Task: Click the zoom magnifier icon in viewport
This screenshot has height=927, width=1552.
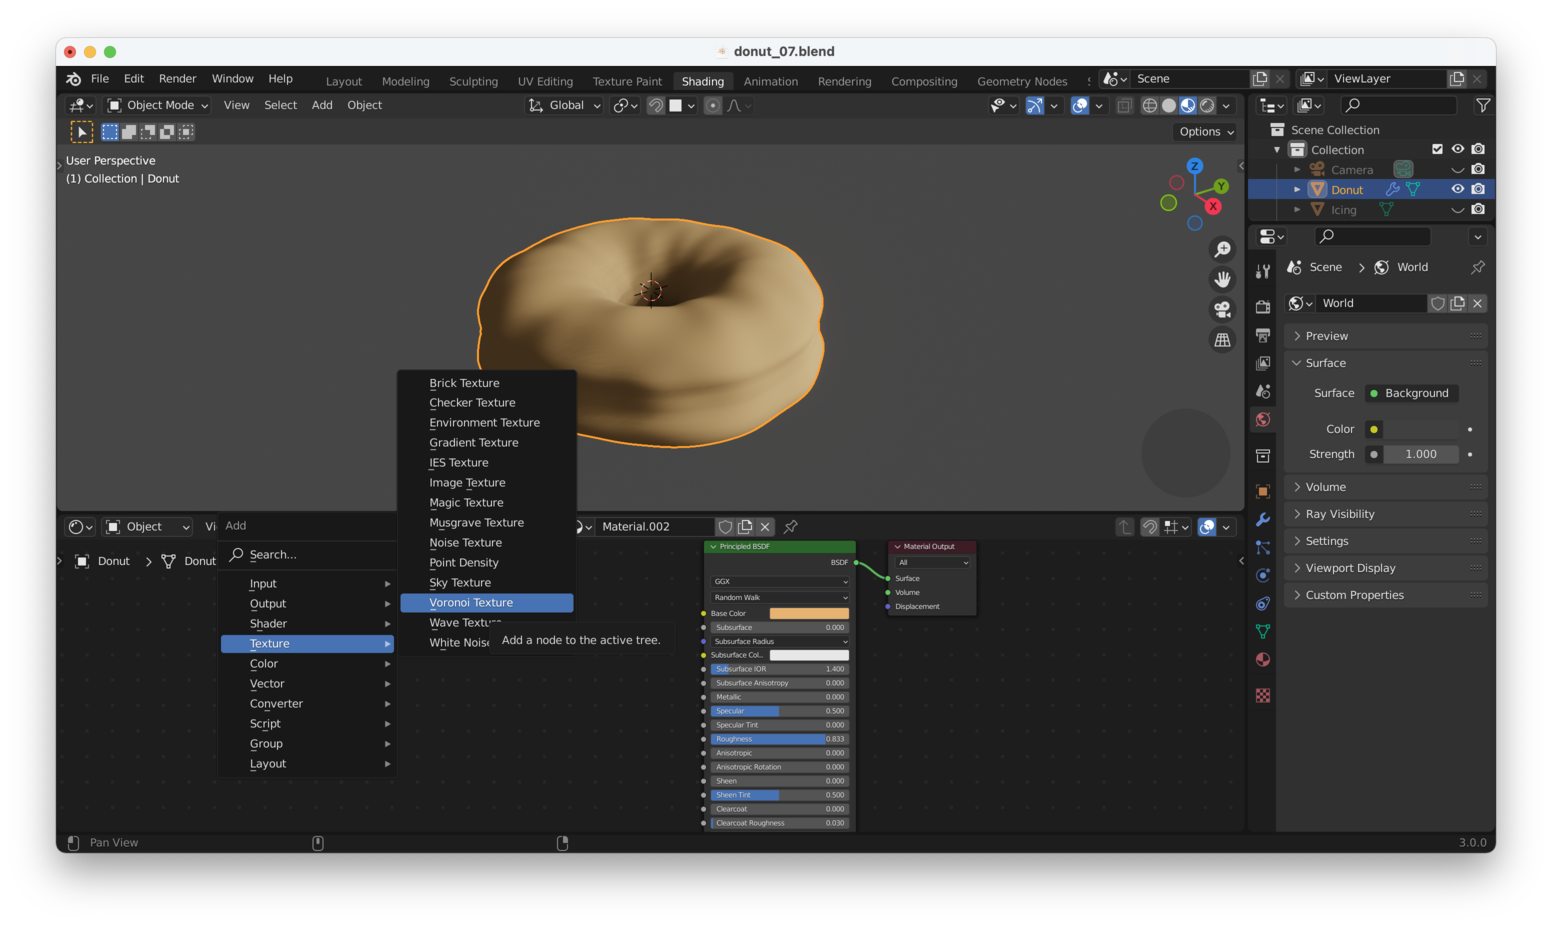Action: point(1222,249)
